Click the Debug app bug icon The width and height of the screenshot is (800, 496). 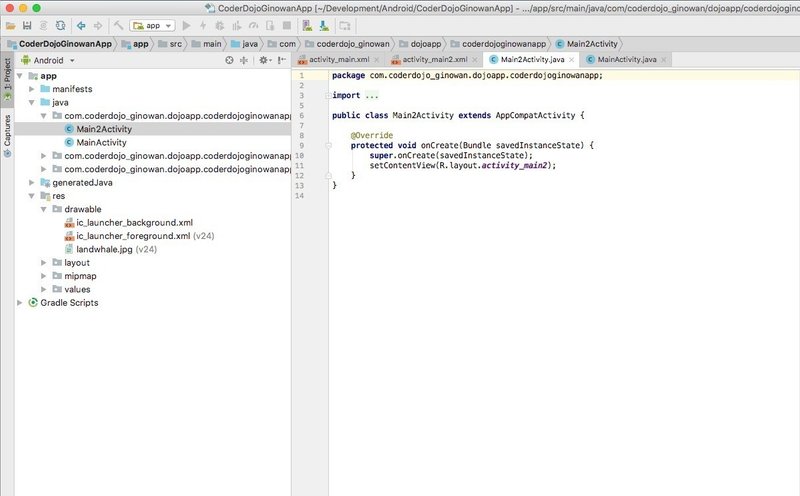(x=220, y=26)
